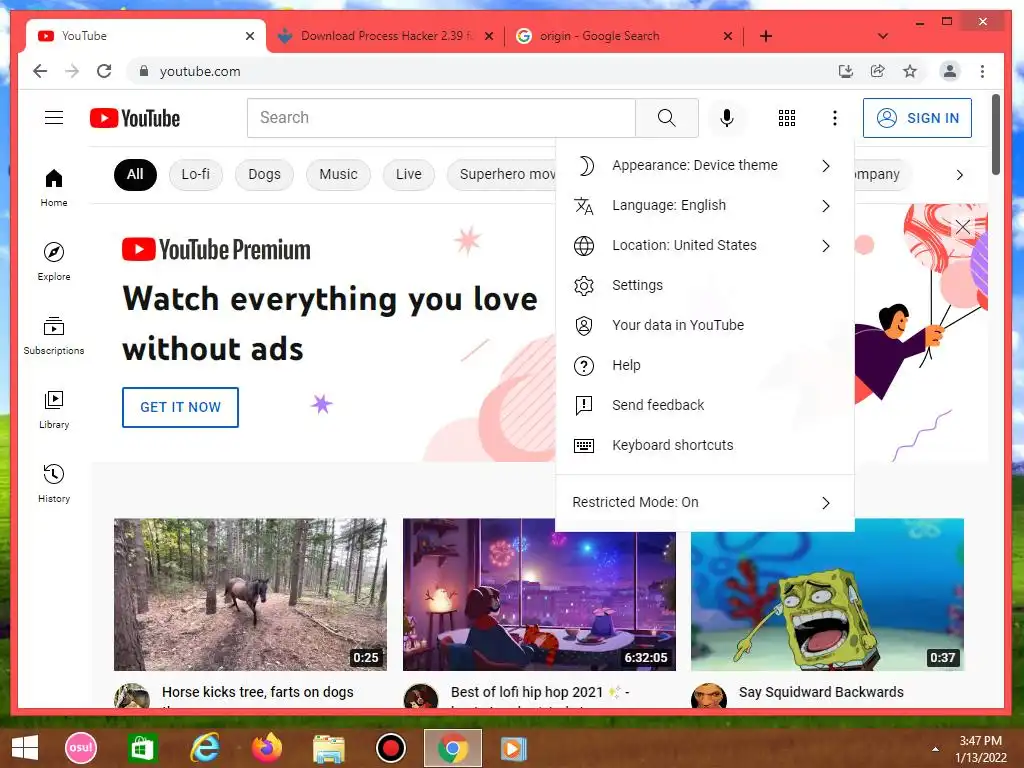Select the All category chip
The width and height of the screenshot is (1024, 768).
[x=135, y=174]
